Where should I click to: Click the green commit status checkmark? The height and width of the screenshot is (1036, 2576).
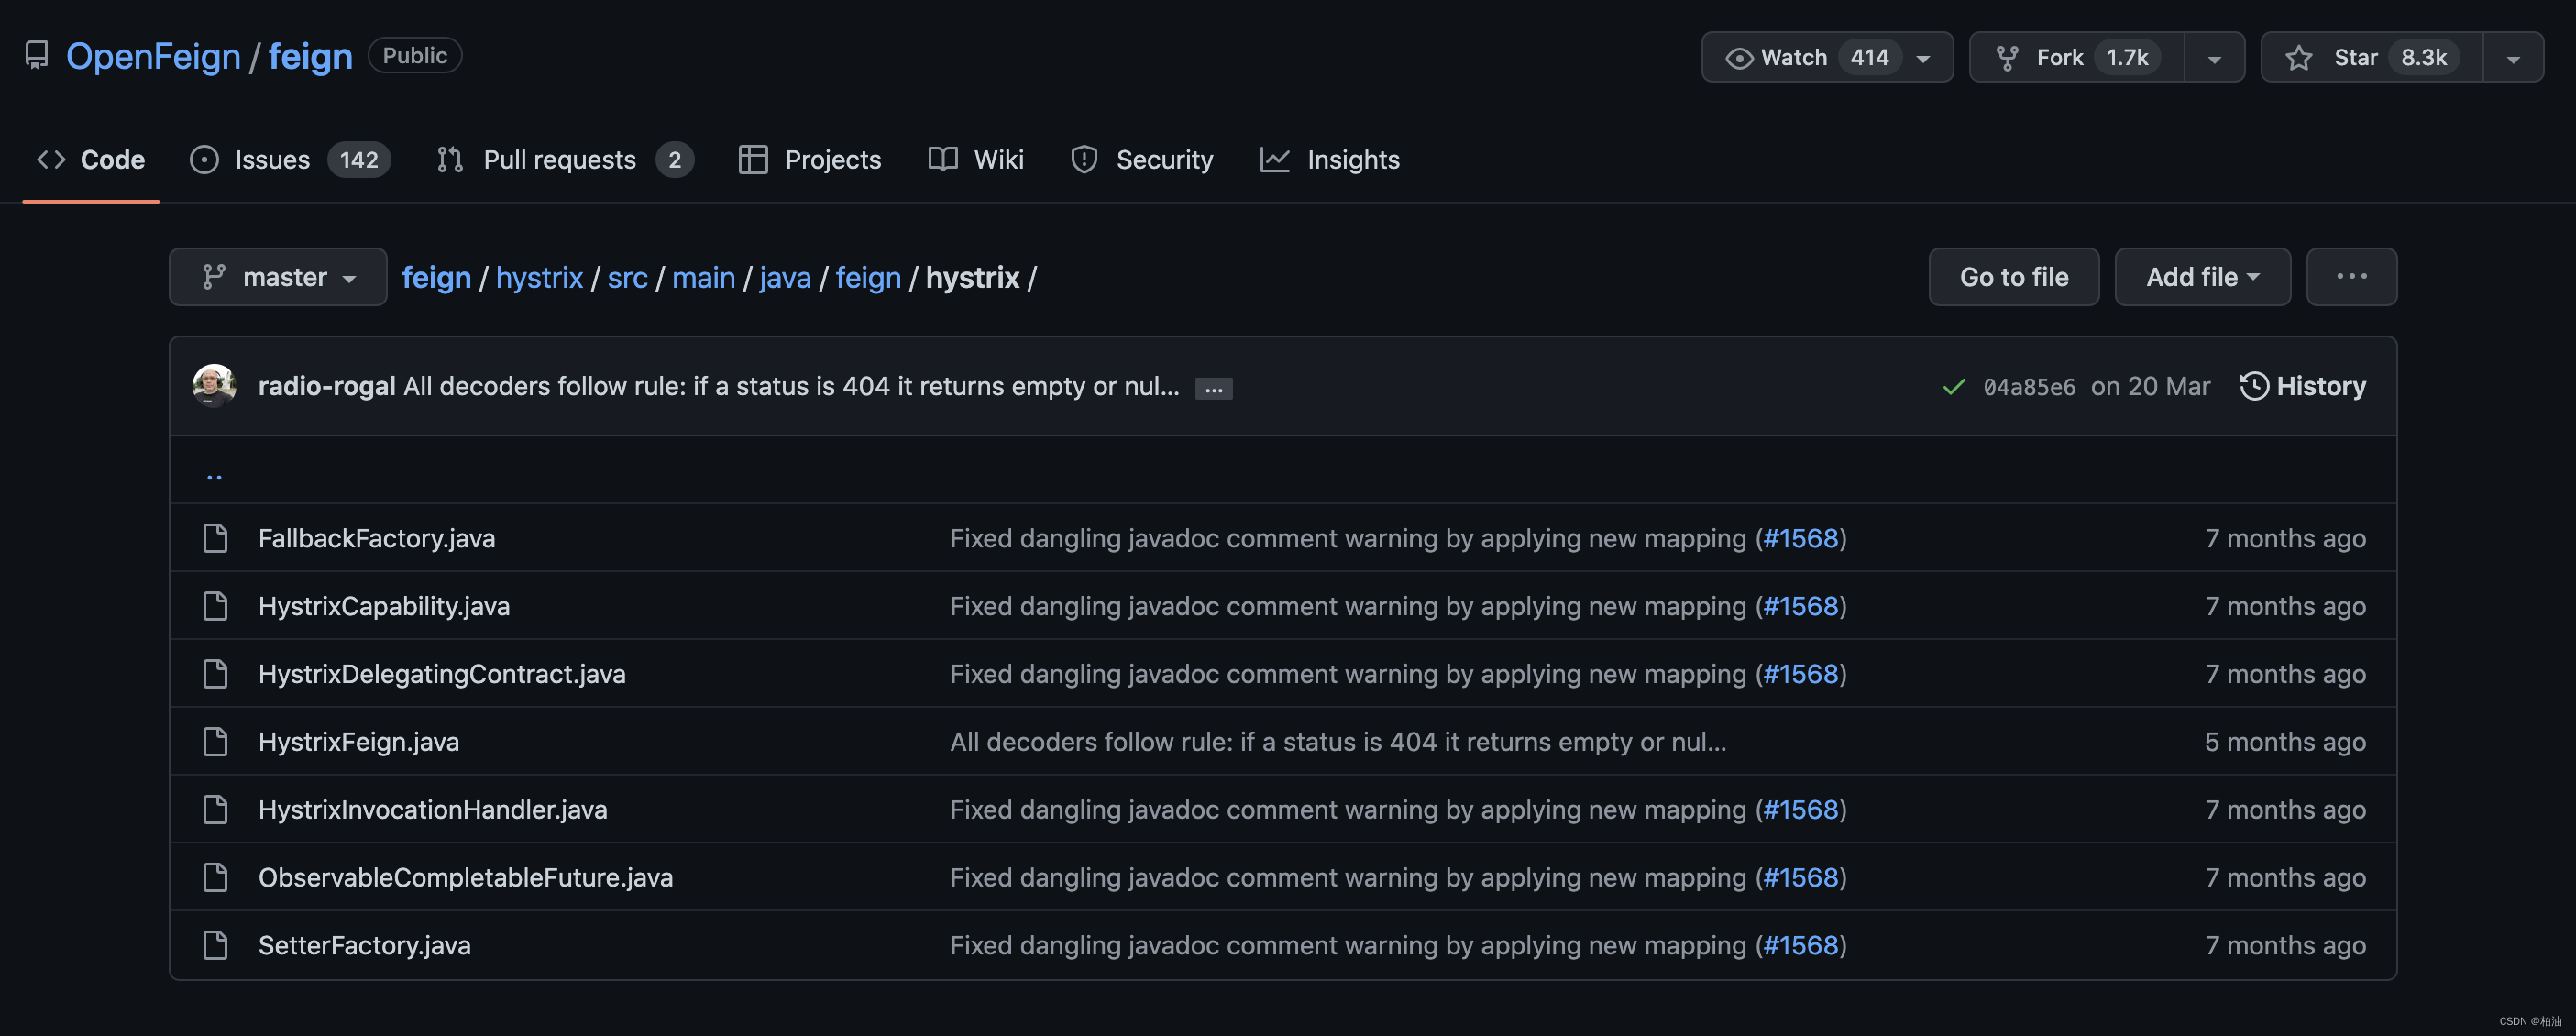coord(1953,387)
